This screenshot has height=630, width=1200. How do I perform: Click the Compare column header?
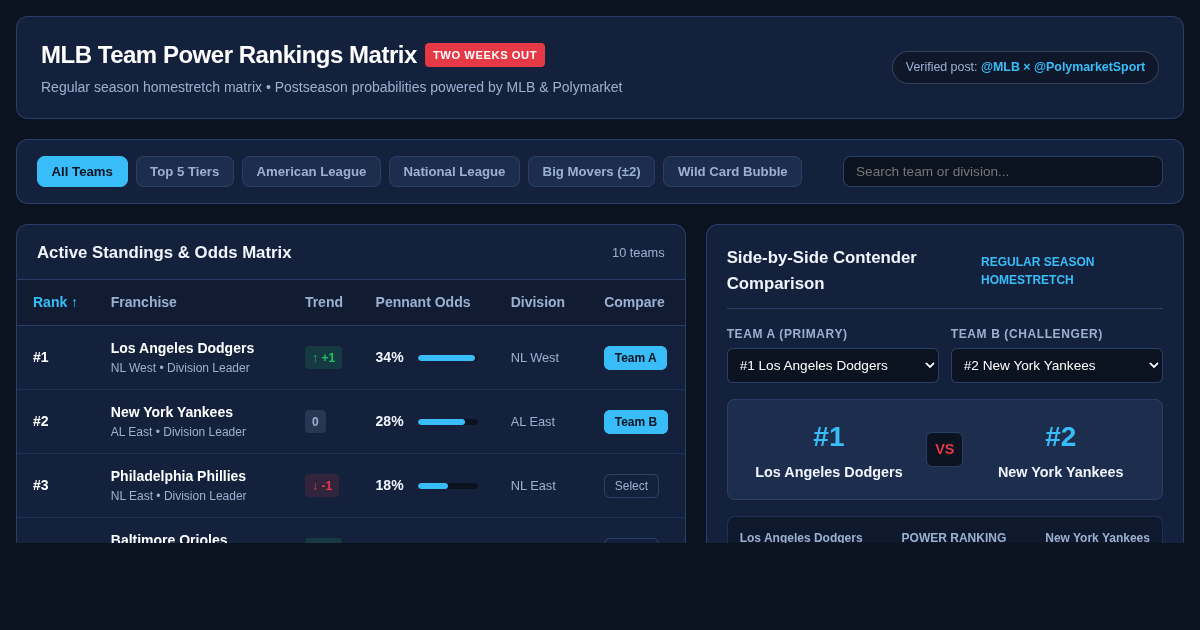(634, 302)
